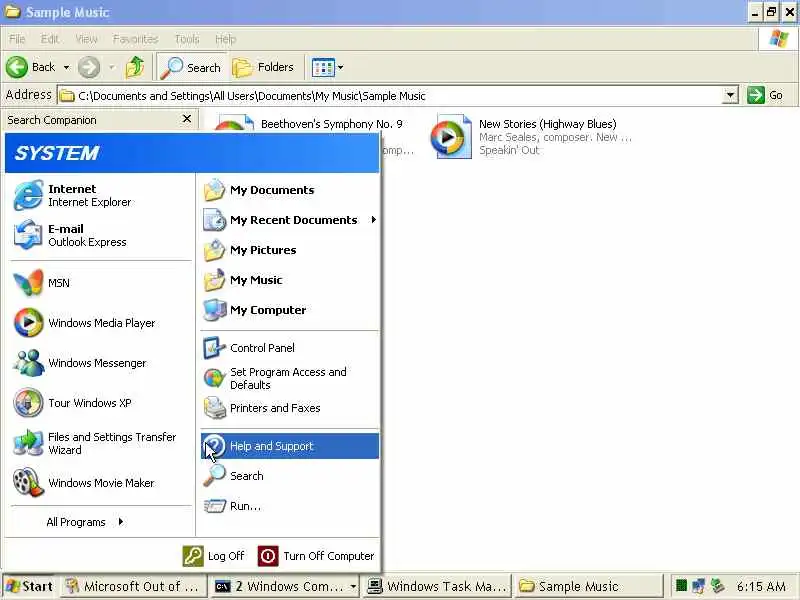The height and width of the screenshot is (600, 800).
Task: Click the Back toolbar button
Action: coord(31,67)
